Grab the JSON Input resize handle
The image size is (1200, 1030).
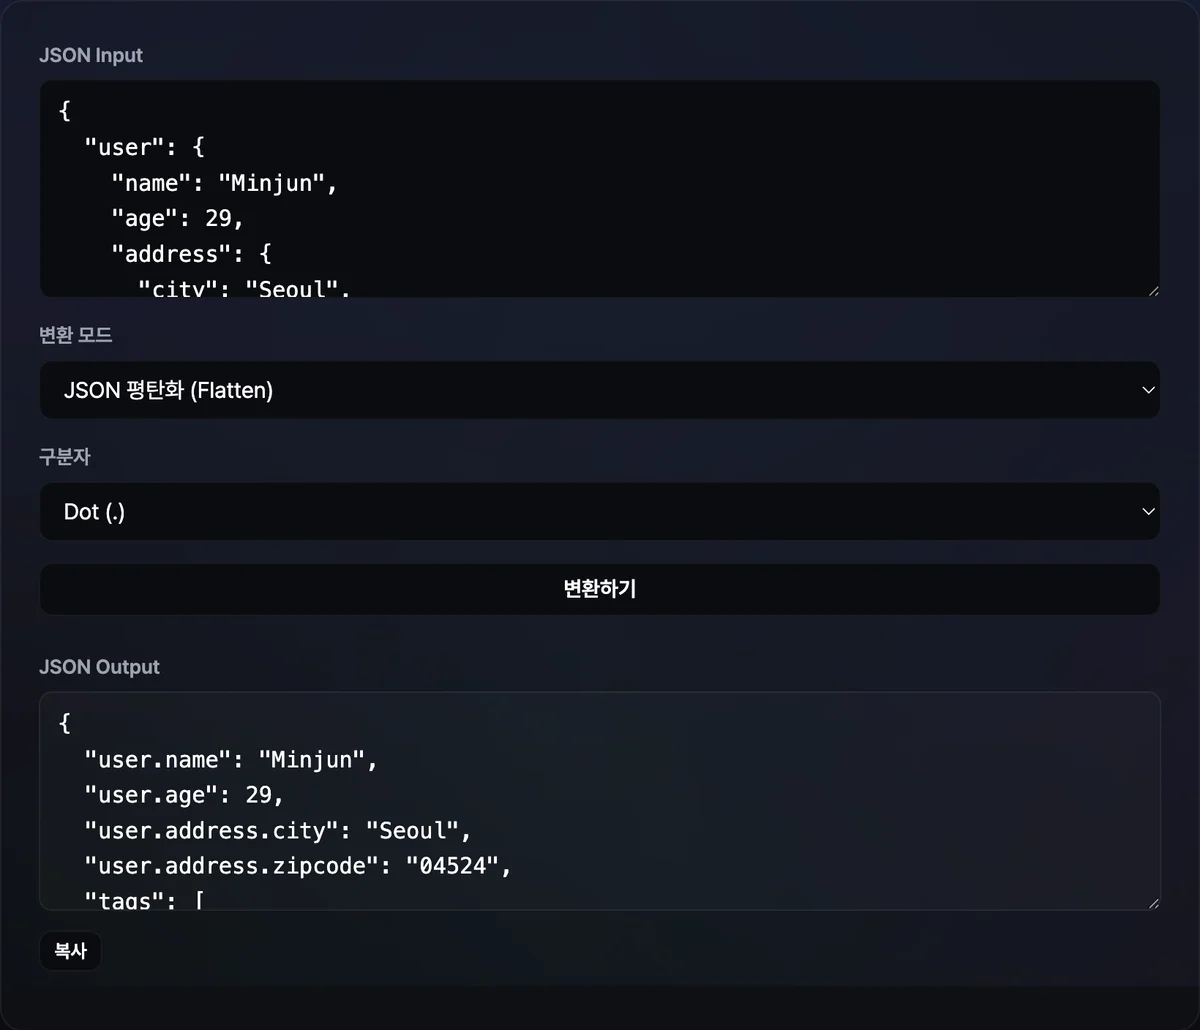[1153, 290]
